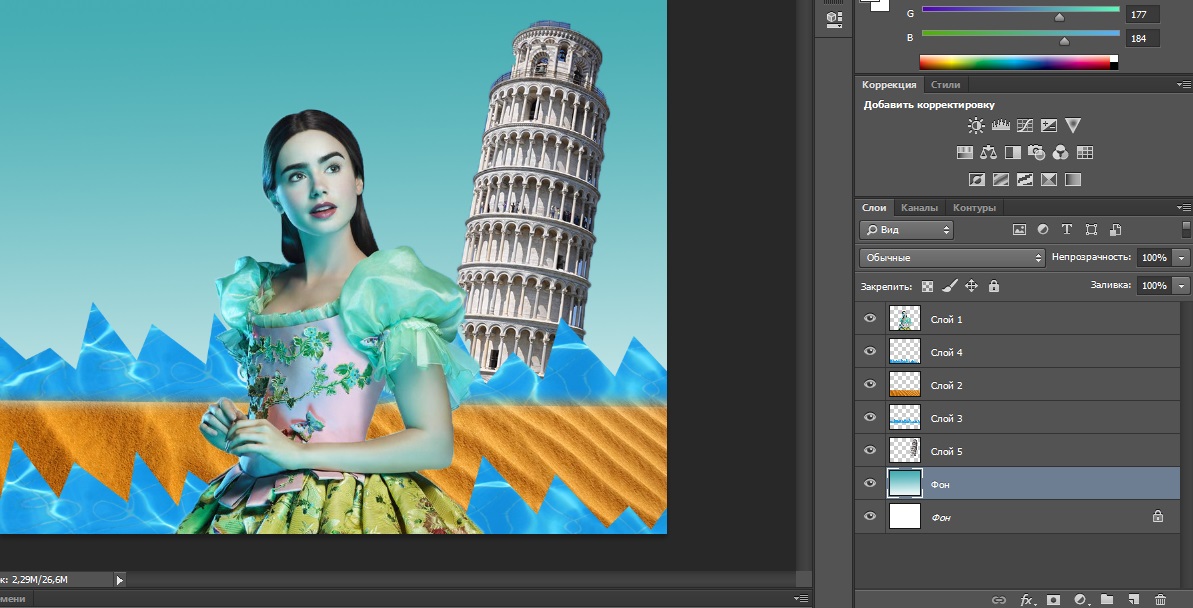Lock image pixels (brush icon)
1193x608 pixels.
(950, 286)
